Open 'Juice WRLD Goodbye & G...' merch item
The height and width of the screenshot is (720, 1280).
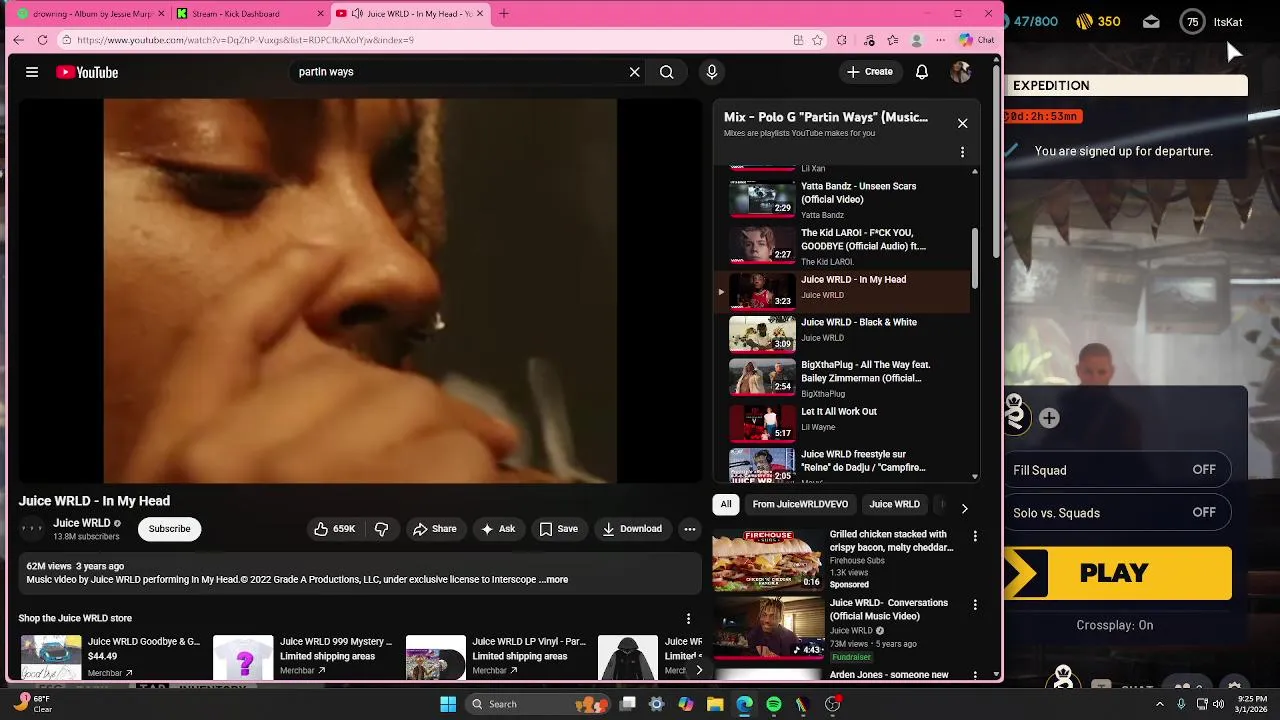[x=111, y=657]
